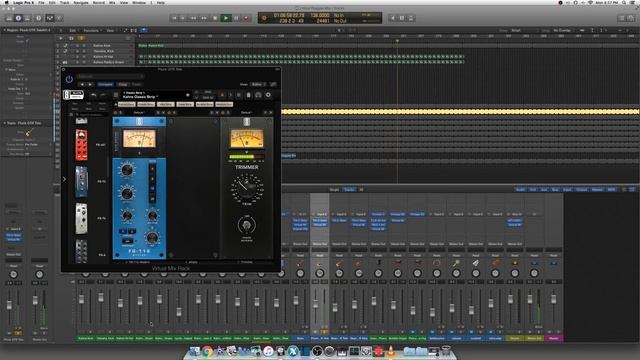Open the File menu
640x360 pixels.
coord(41,2)
